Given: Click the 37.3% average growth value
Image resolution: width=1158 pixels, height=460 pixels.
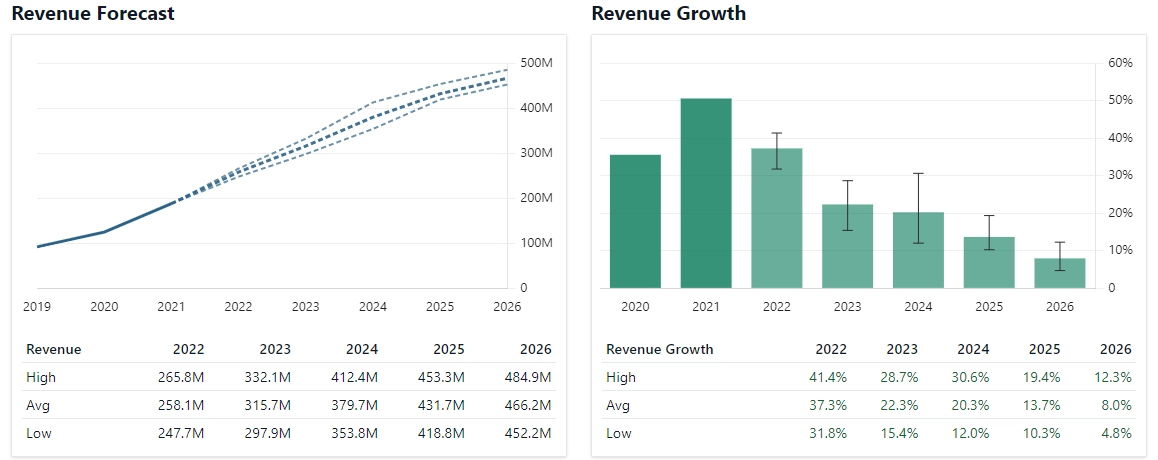Looking at the screenshot, I should pyautogui.click(x=830, y=405).
